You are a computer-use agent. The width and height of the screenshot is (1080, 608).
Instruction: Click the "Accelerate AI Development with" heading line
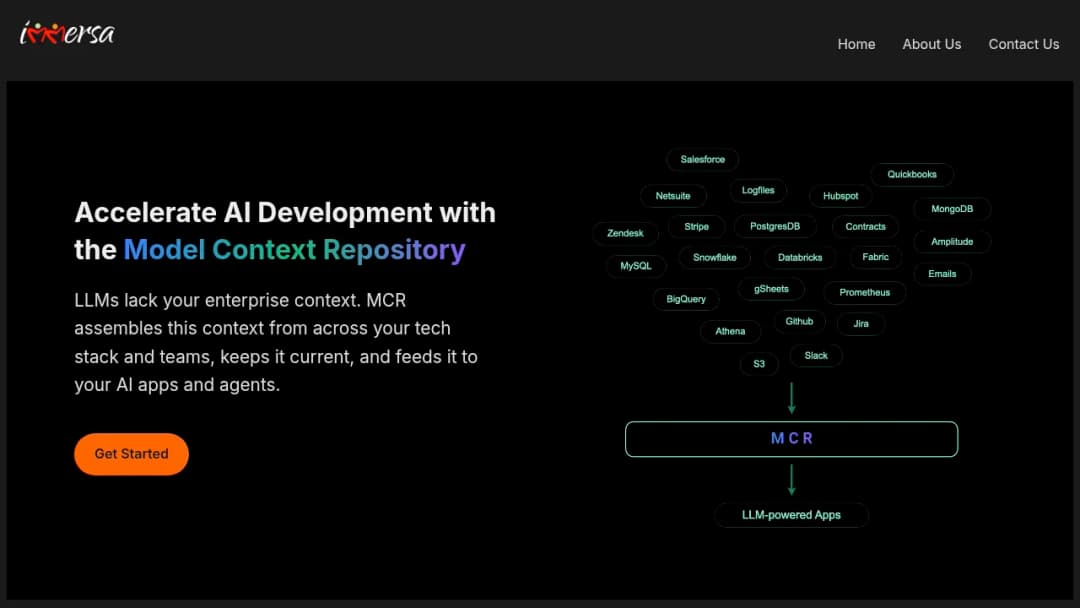click(x=285, y=213)
